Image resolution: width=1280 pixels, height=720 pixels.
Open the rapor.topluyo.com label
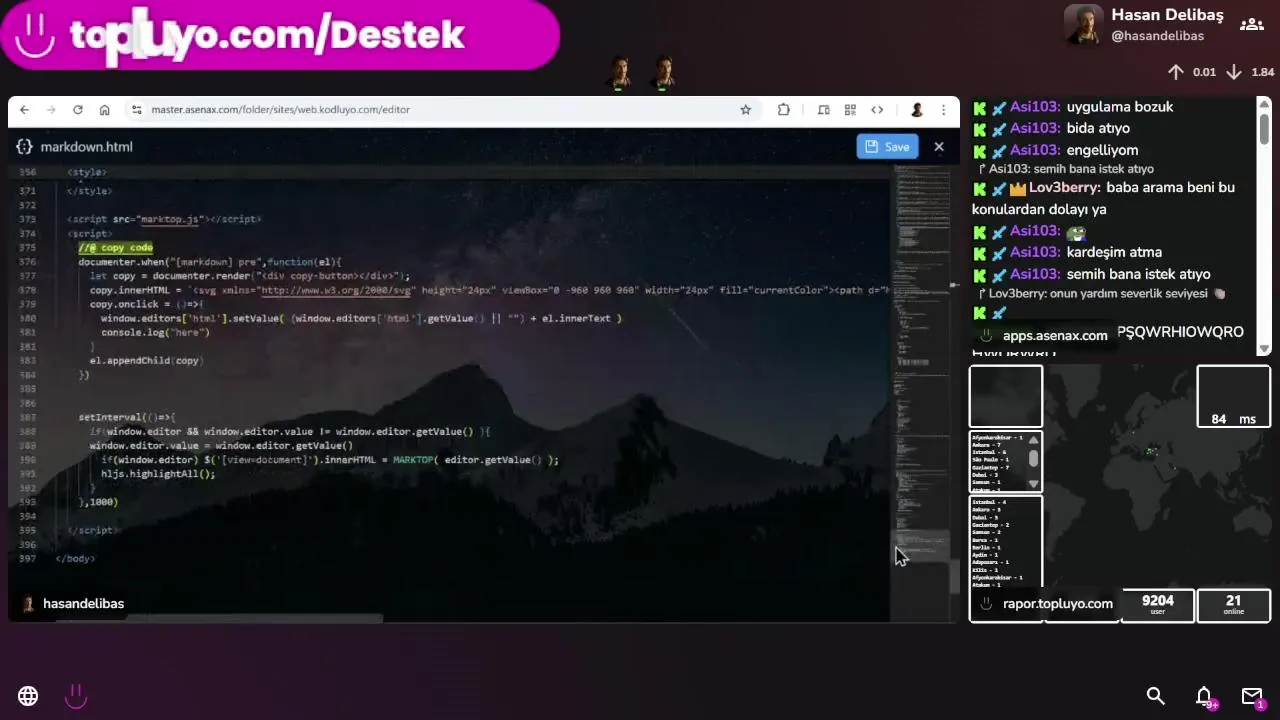[x=1058, y=604]
